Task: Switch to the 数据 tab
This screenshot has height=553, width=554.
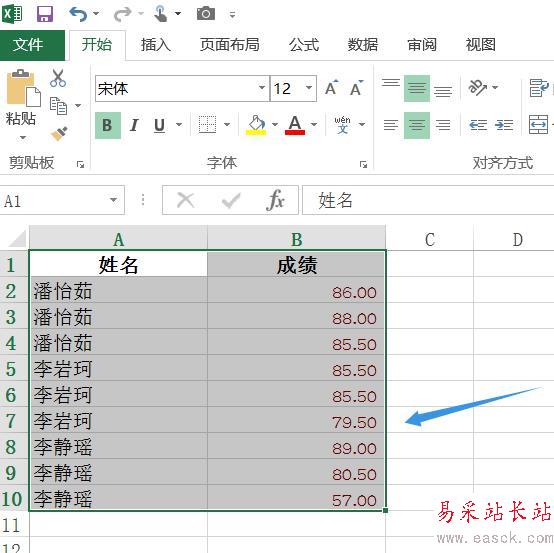Action: click(363, 45)
